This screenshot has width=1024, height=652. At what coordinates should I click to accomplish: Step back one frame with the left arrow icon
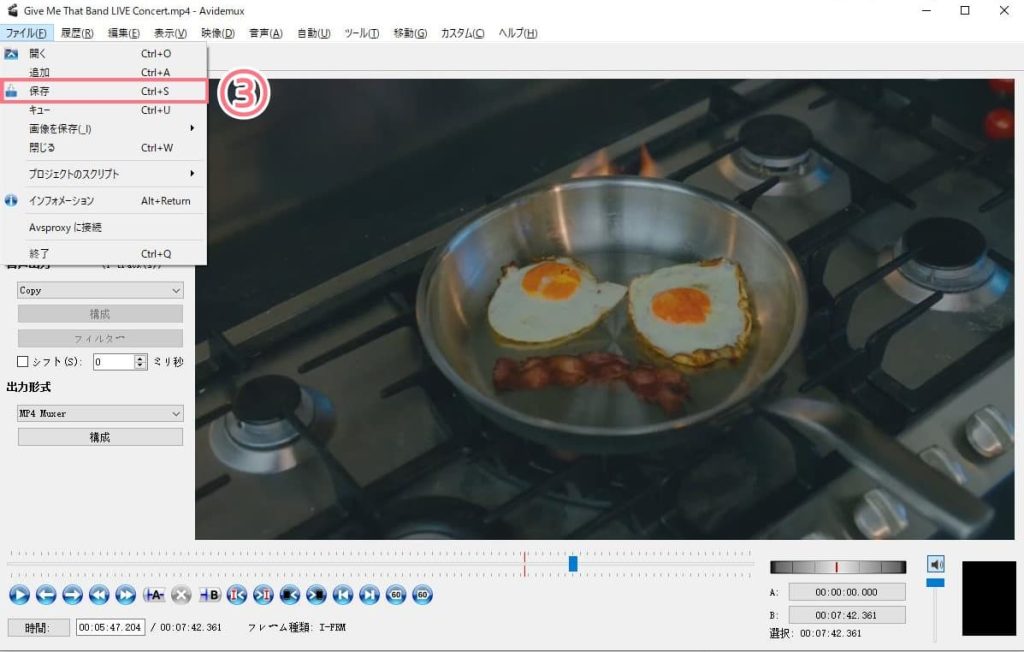(x=45, y=595)
